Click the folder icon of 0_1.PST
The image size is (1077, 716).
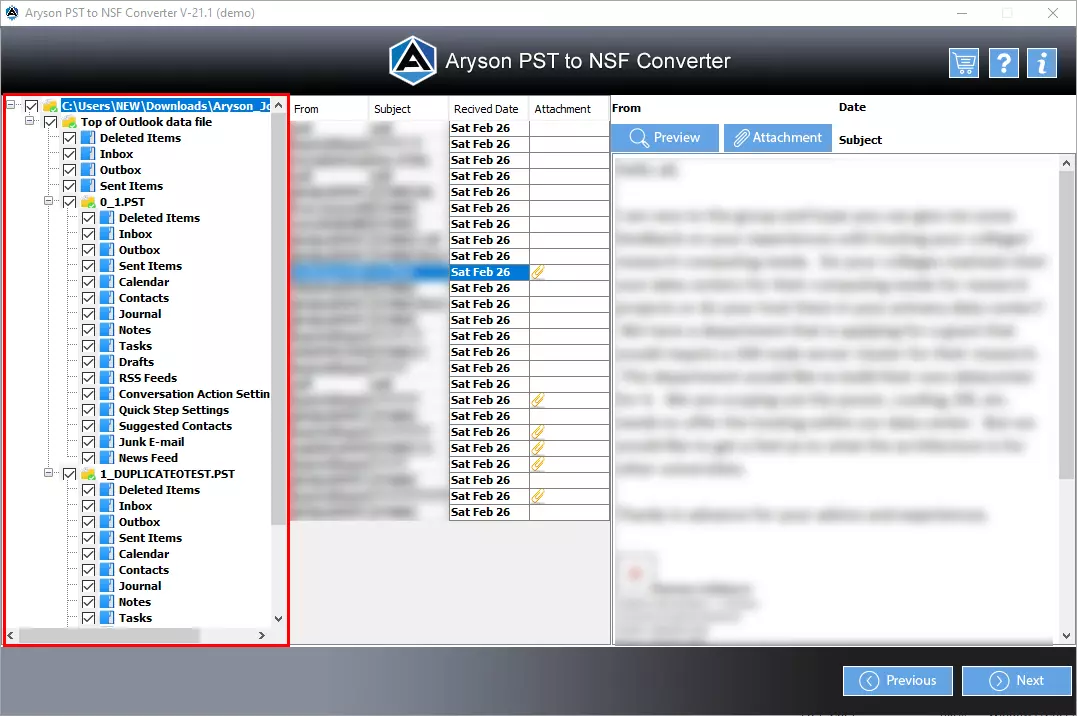pyautogui.click(x=88, y=202)
